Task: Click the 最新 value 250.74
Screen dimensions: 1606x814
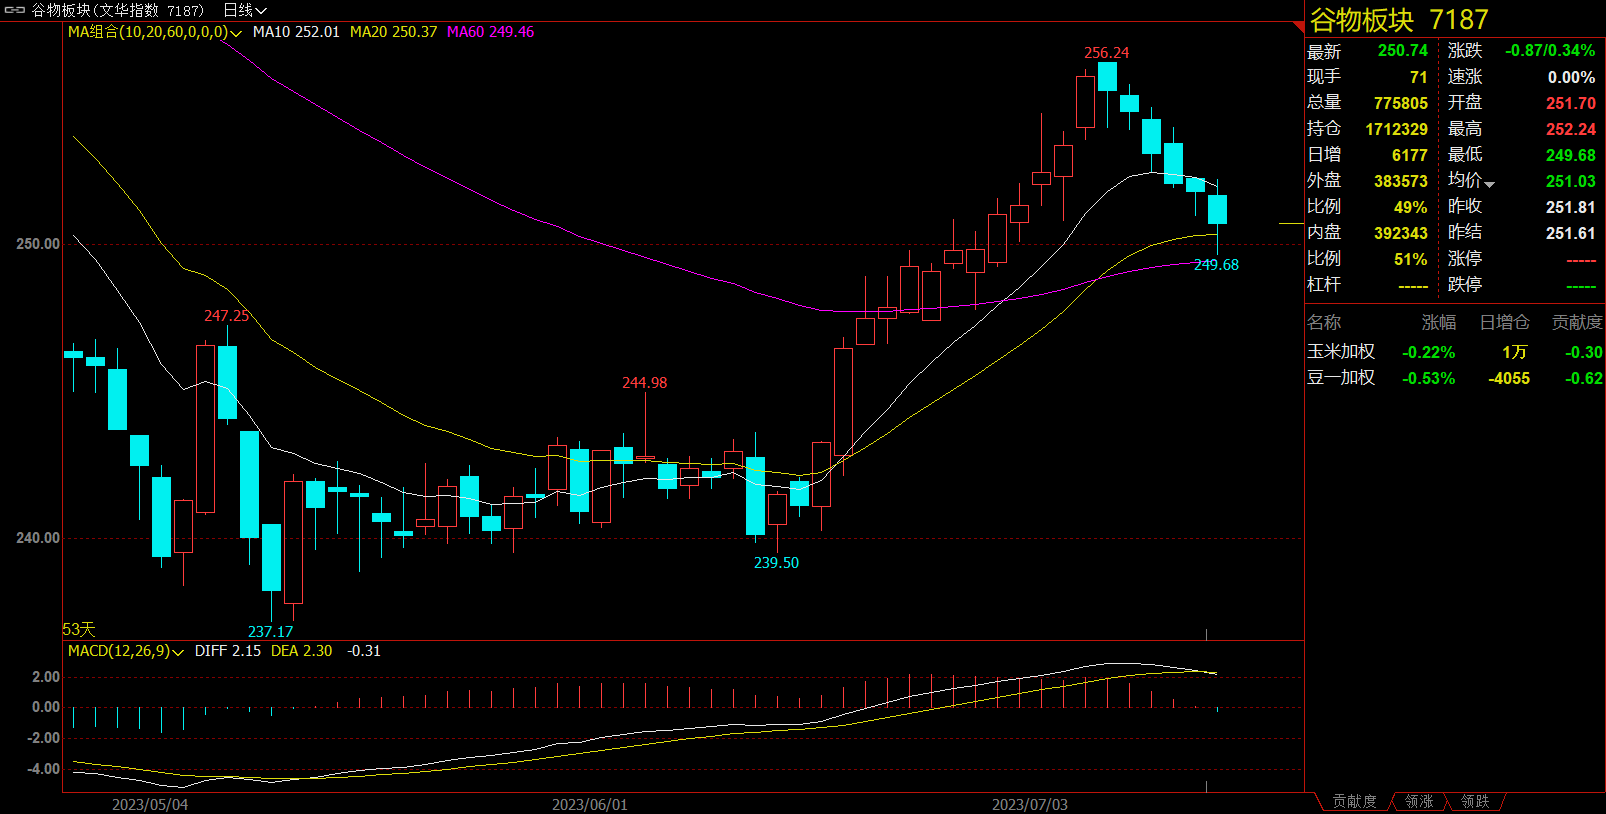Action: point(1402,51)
